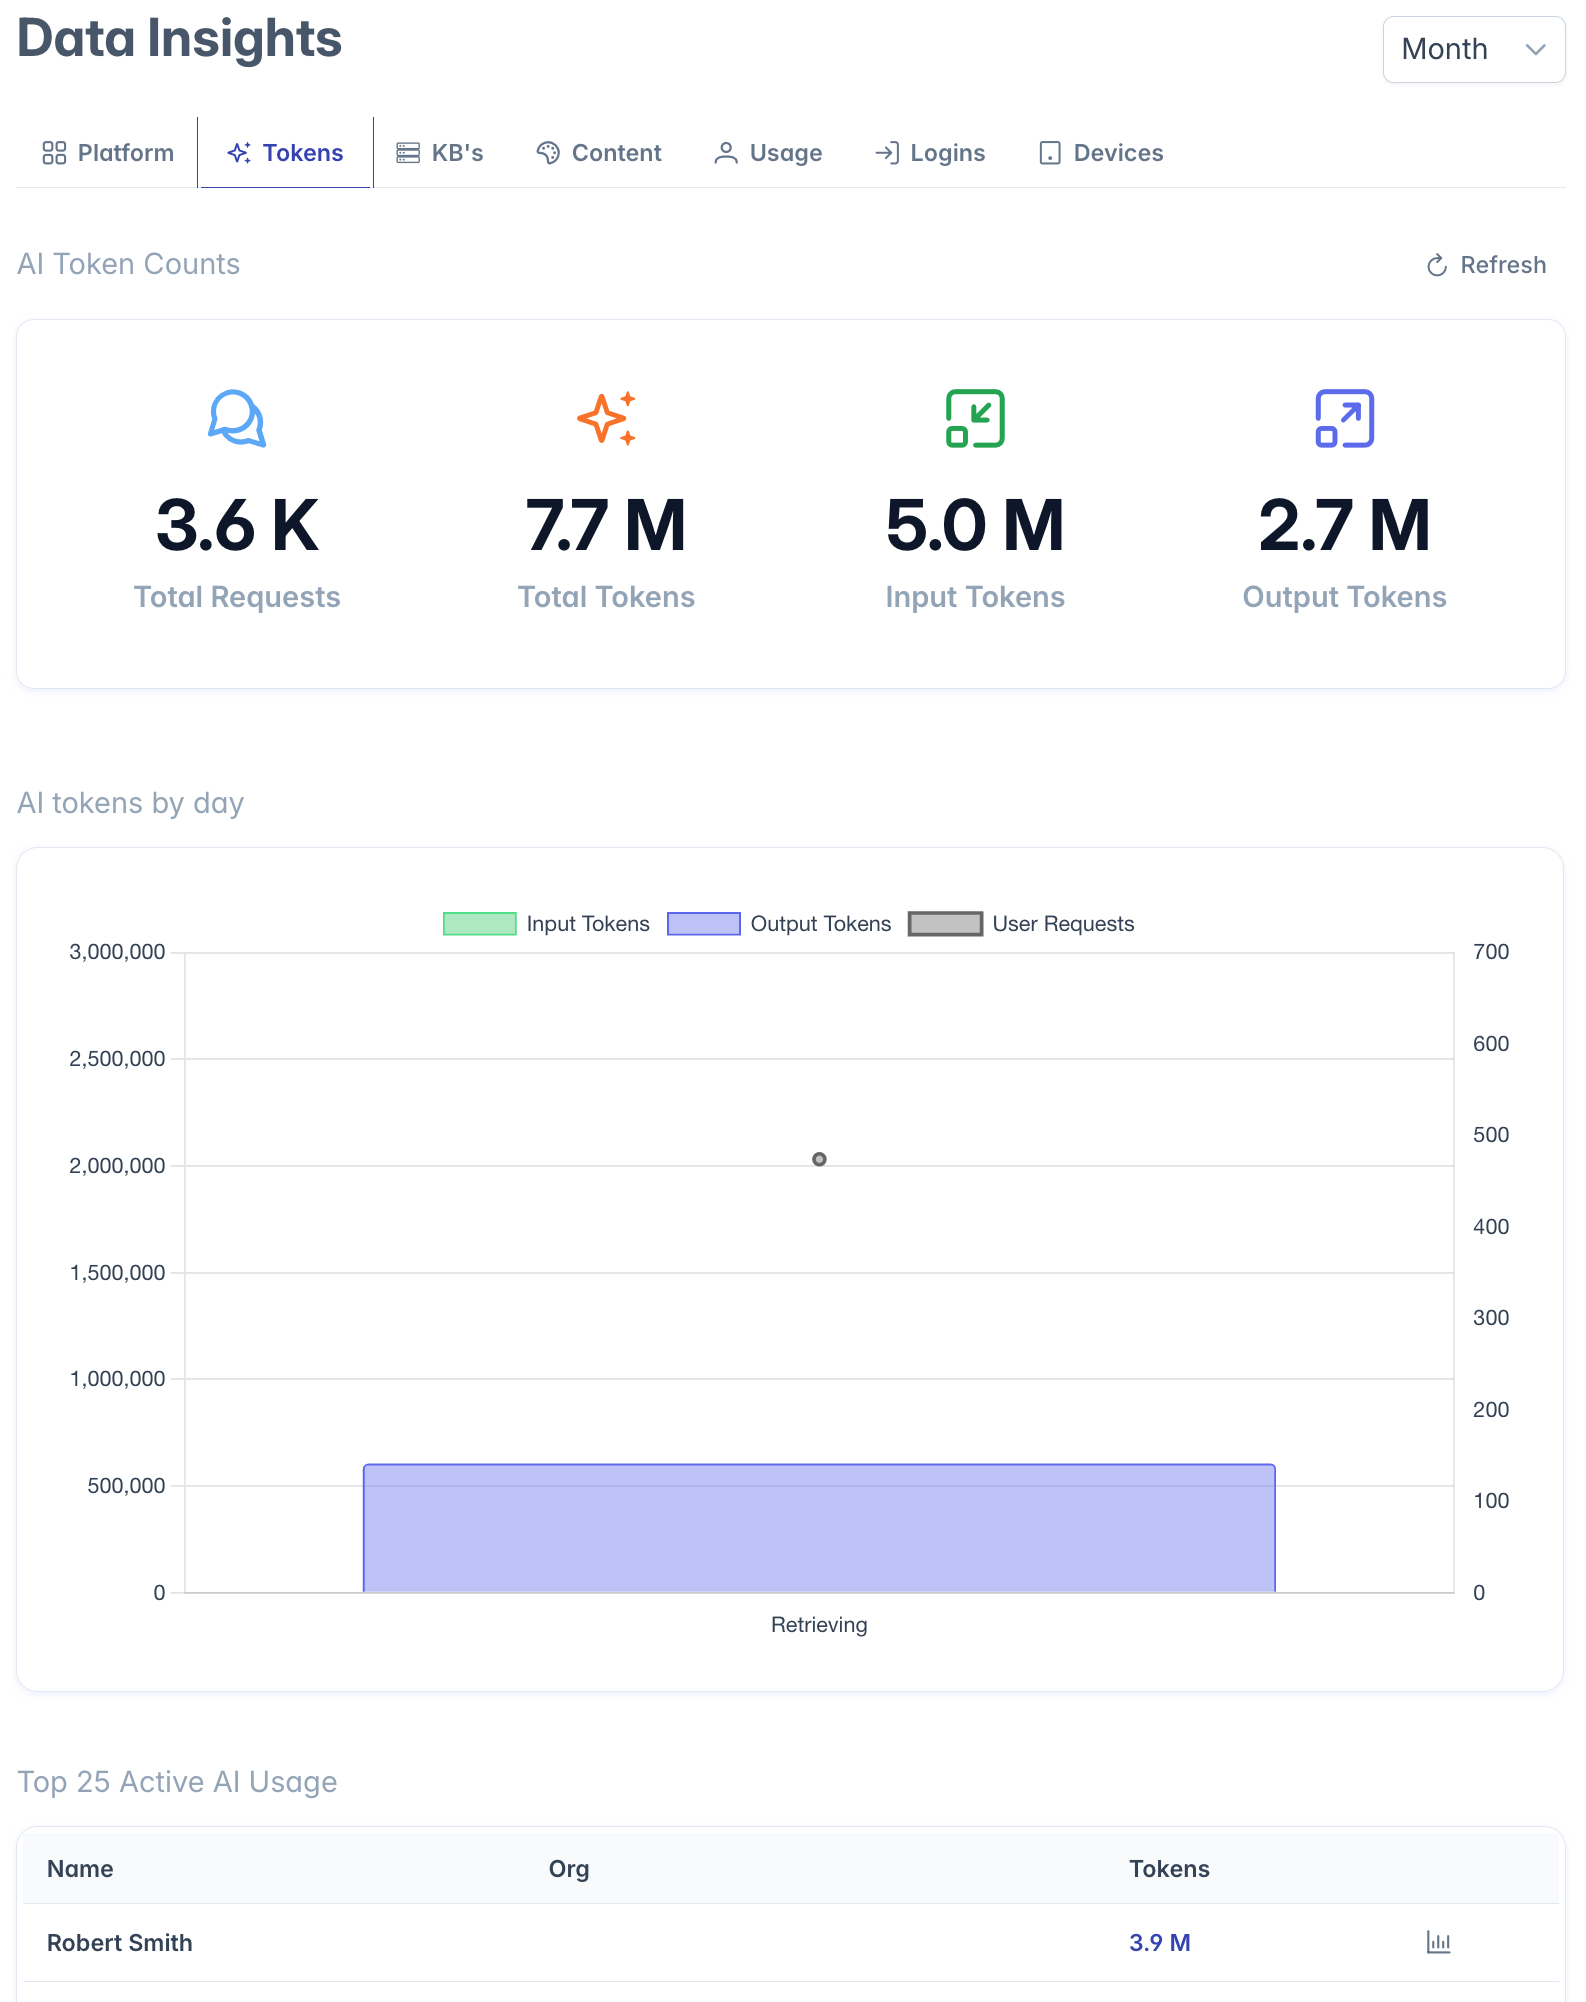Click the Refresh button
This screenshot has width=1586, height=2002.
(x=1486, y=265)
